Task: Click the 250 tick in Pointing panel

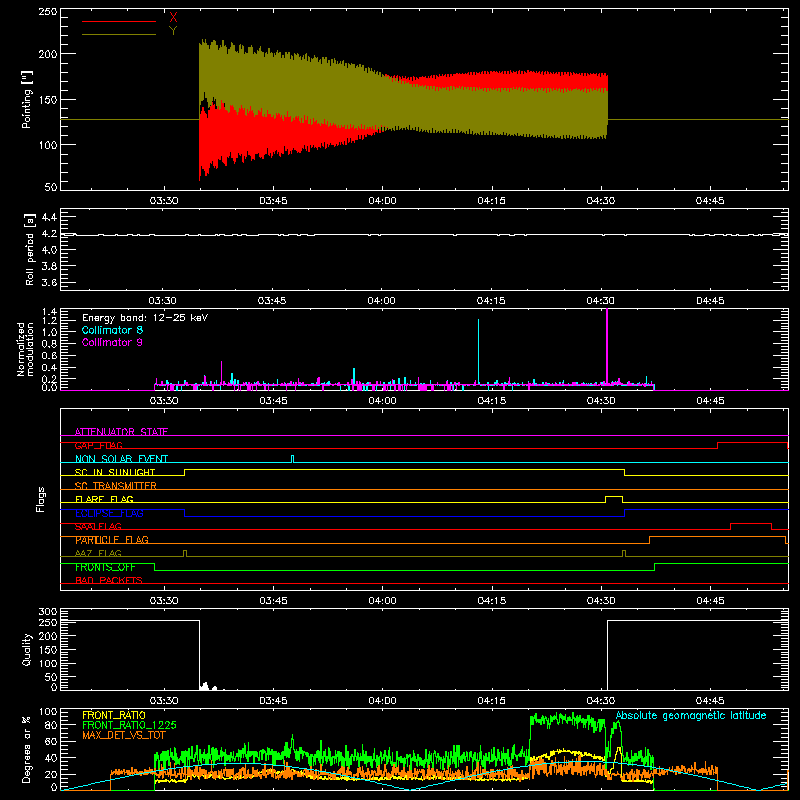Action: point(48,11)
